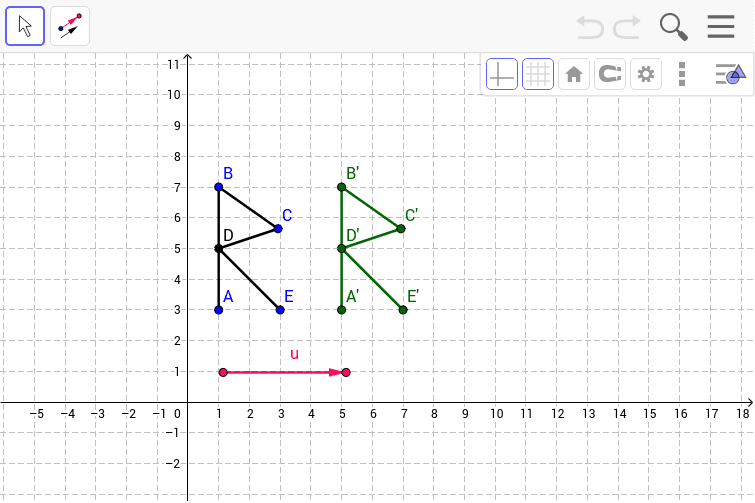Click label E' of translated figure
755x503 pixels.
[413, 296]
